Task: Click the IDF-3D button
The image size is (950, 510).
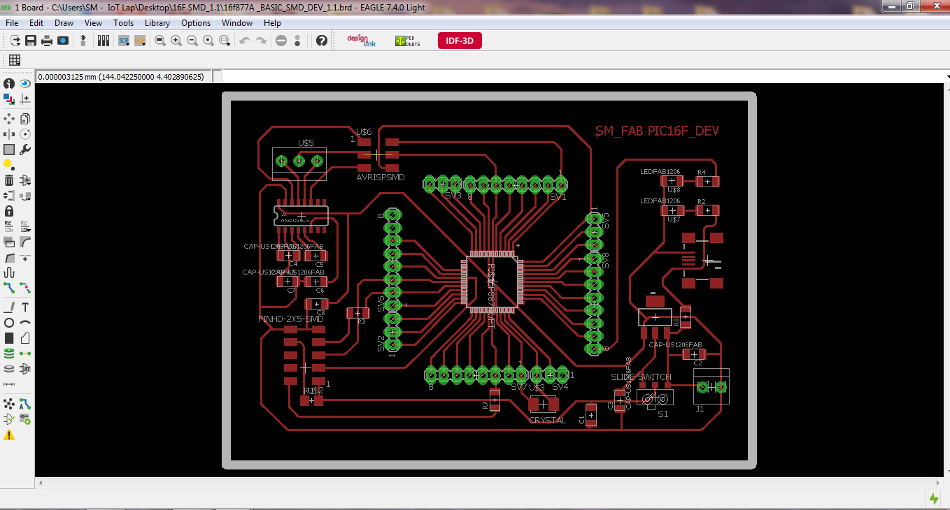Action: [x=460, y=41]
